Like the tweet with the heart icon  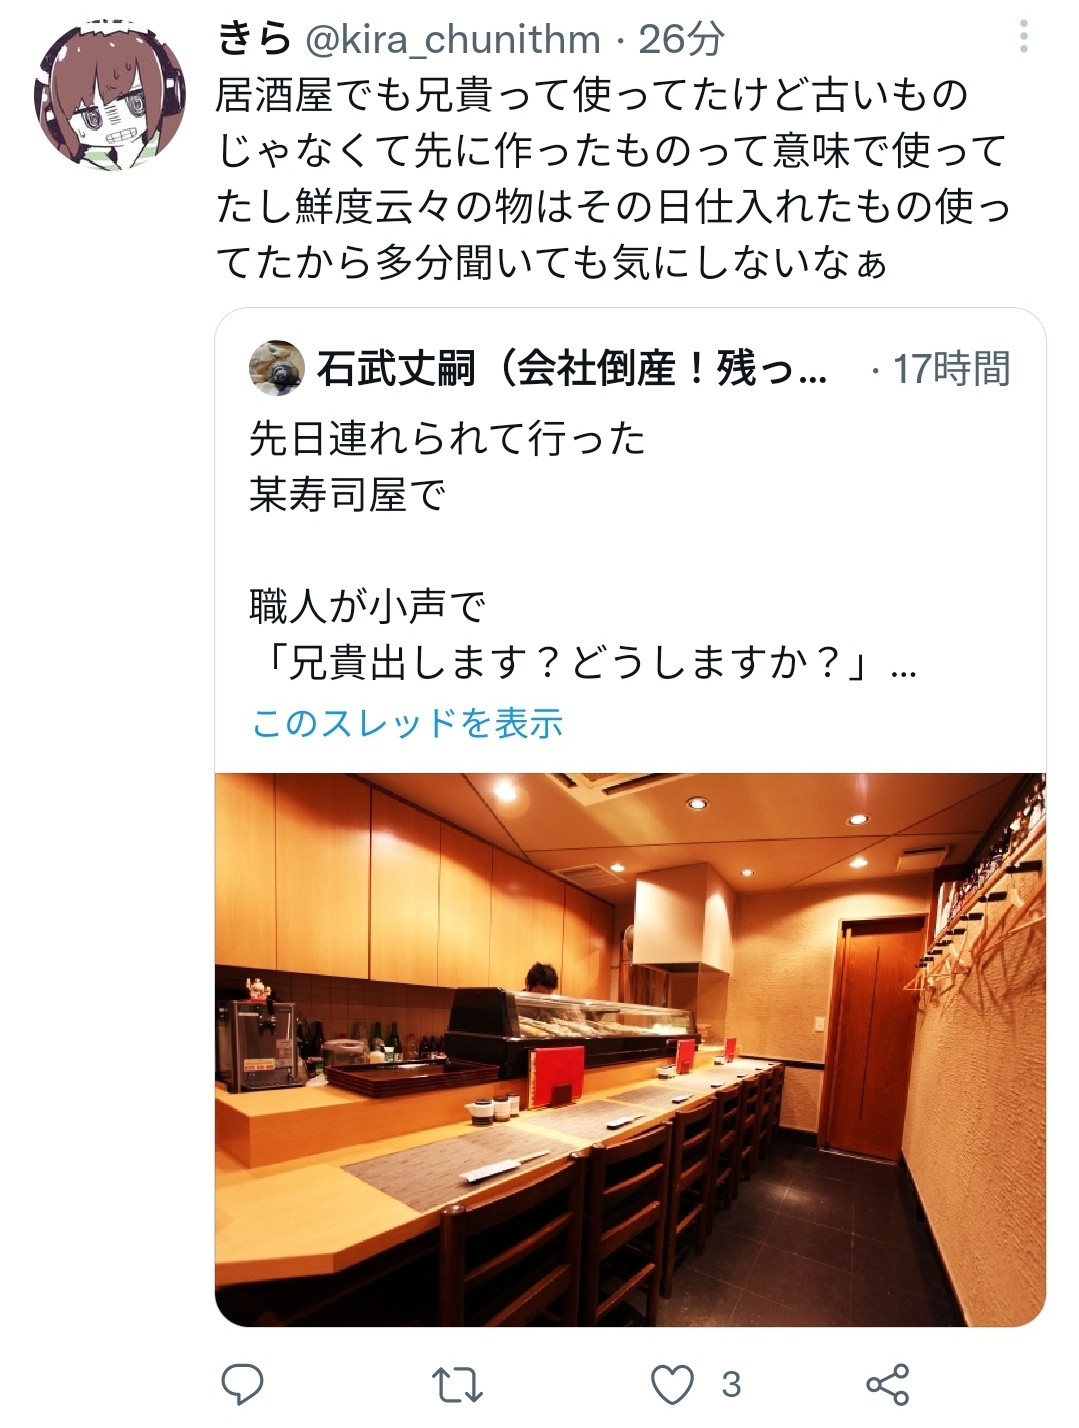pyautogui.click(x=672, y=1385)
